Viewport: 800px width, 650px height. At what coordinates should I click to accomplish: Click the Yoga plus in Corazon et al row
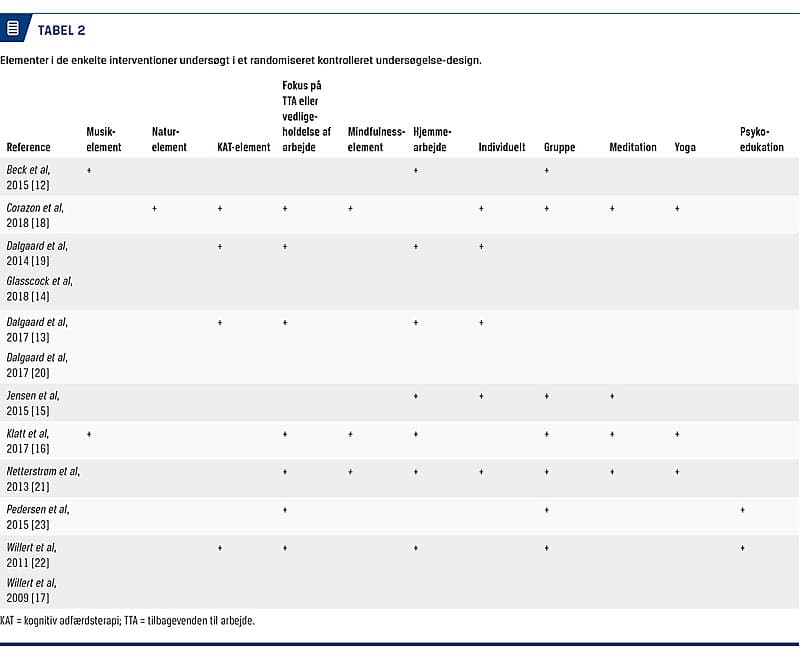click(678, 209)
